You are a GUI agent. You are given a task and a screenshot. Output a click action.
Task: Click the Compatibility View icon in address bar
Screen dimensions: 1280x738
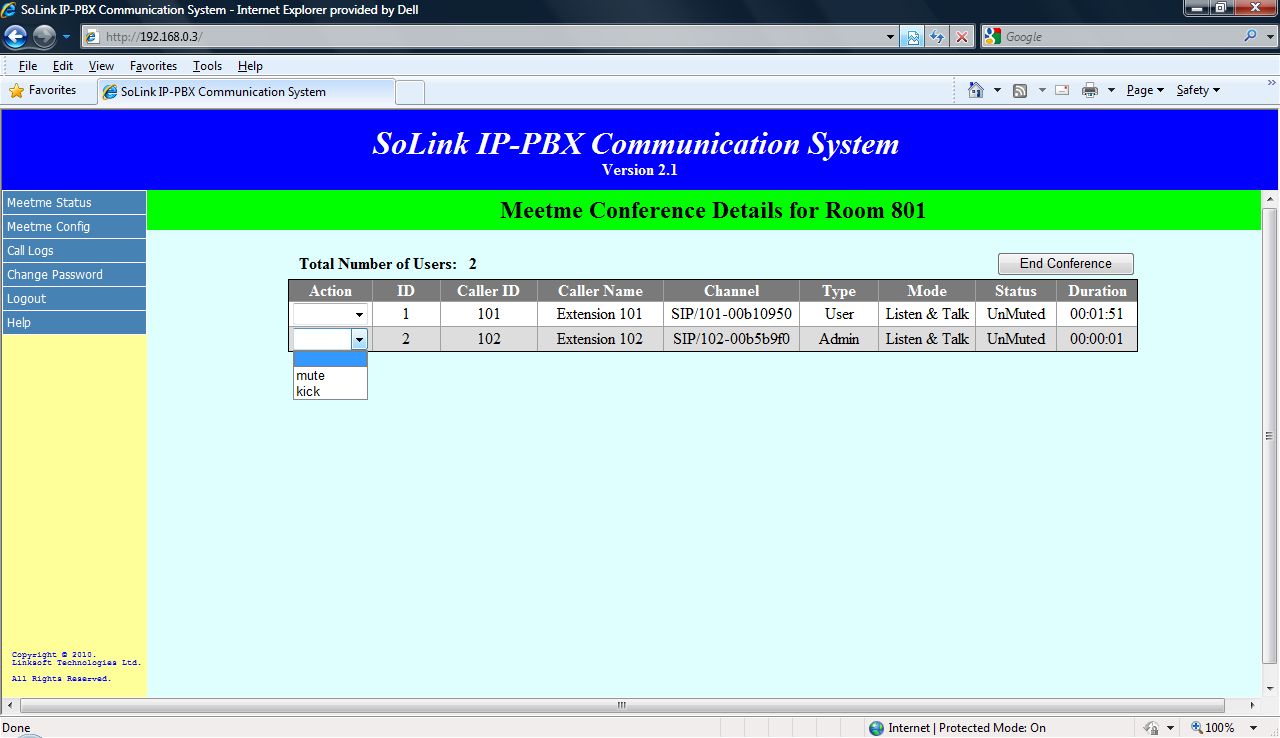(x=913, y=37)
